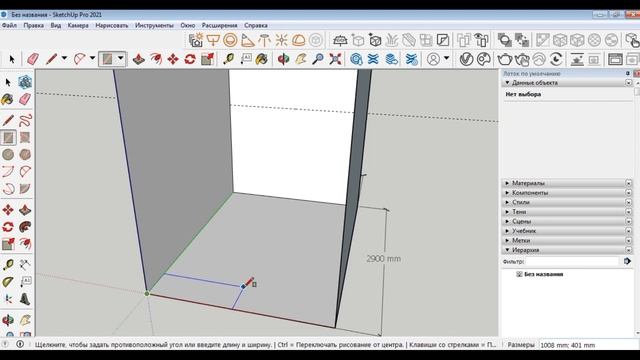Expand the Стили panel
The image size is (640, 360).
click(x=507, y=202)
